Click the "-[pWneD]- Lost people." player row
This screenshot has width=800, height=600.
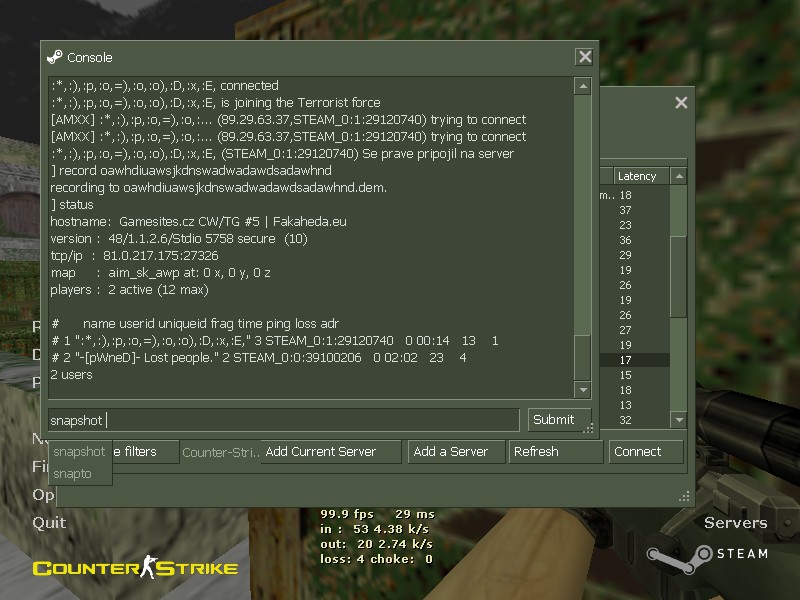258,358
